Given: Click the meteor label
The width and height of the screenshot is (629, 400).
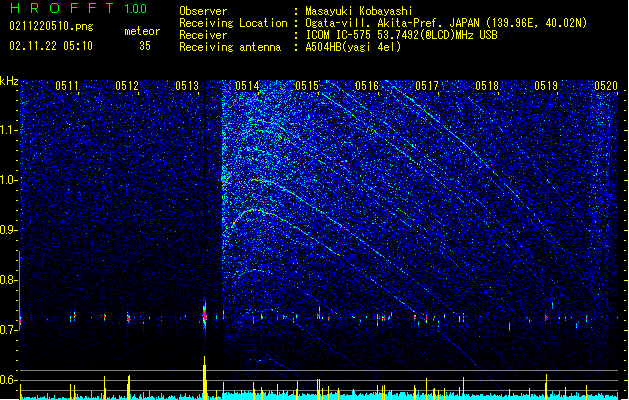Looking at the screenshot, I should coord(142,31).
